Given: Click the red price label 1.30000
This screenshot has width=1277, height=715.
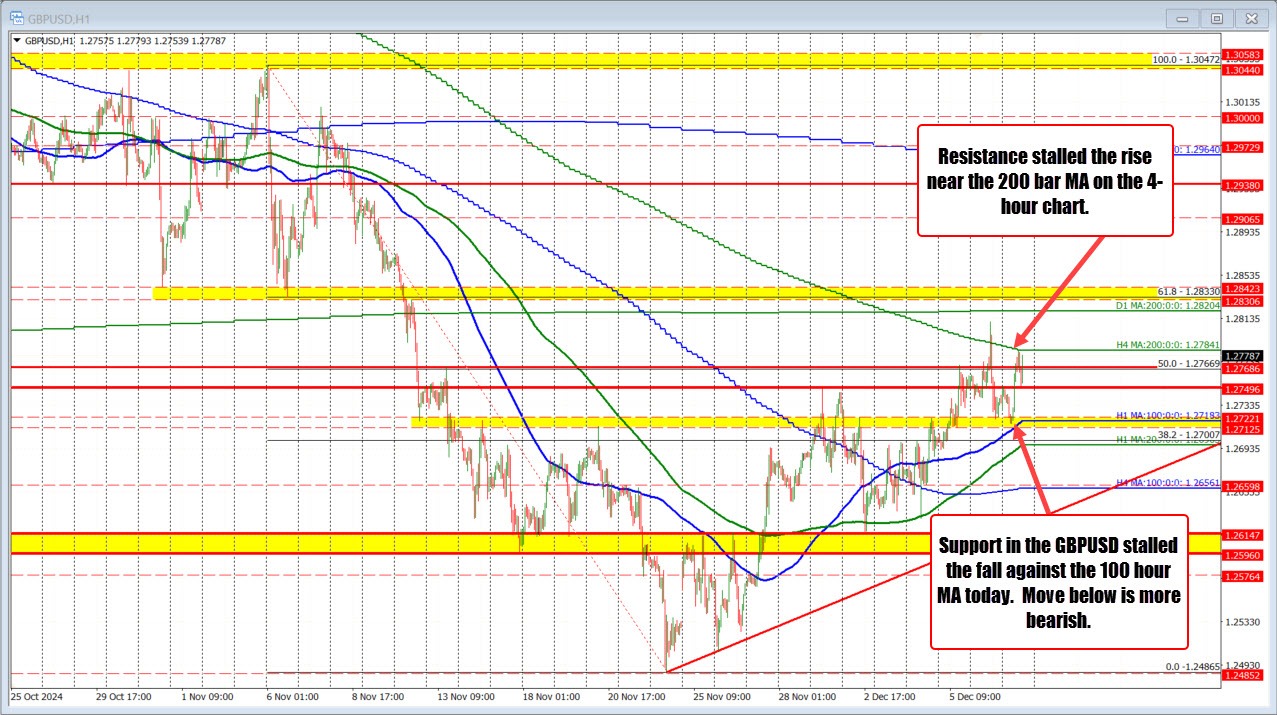Looking at the screenshot, I should (1244, 117).
